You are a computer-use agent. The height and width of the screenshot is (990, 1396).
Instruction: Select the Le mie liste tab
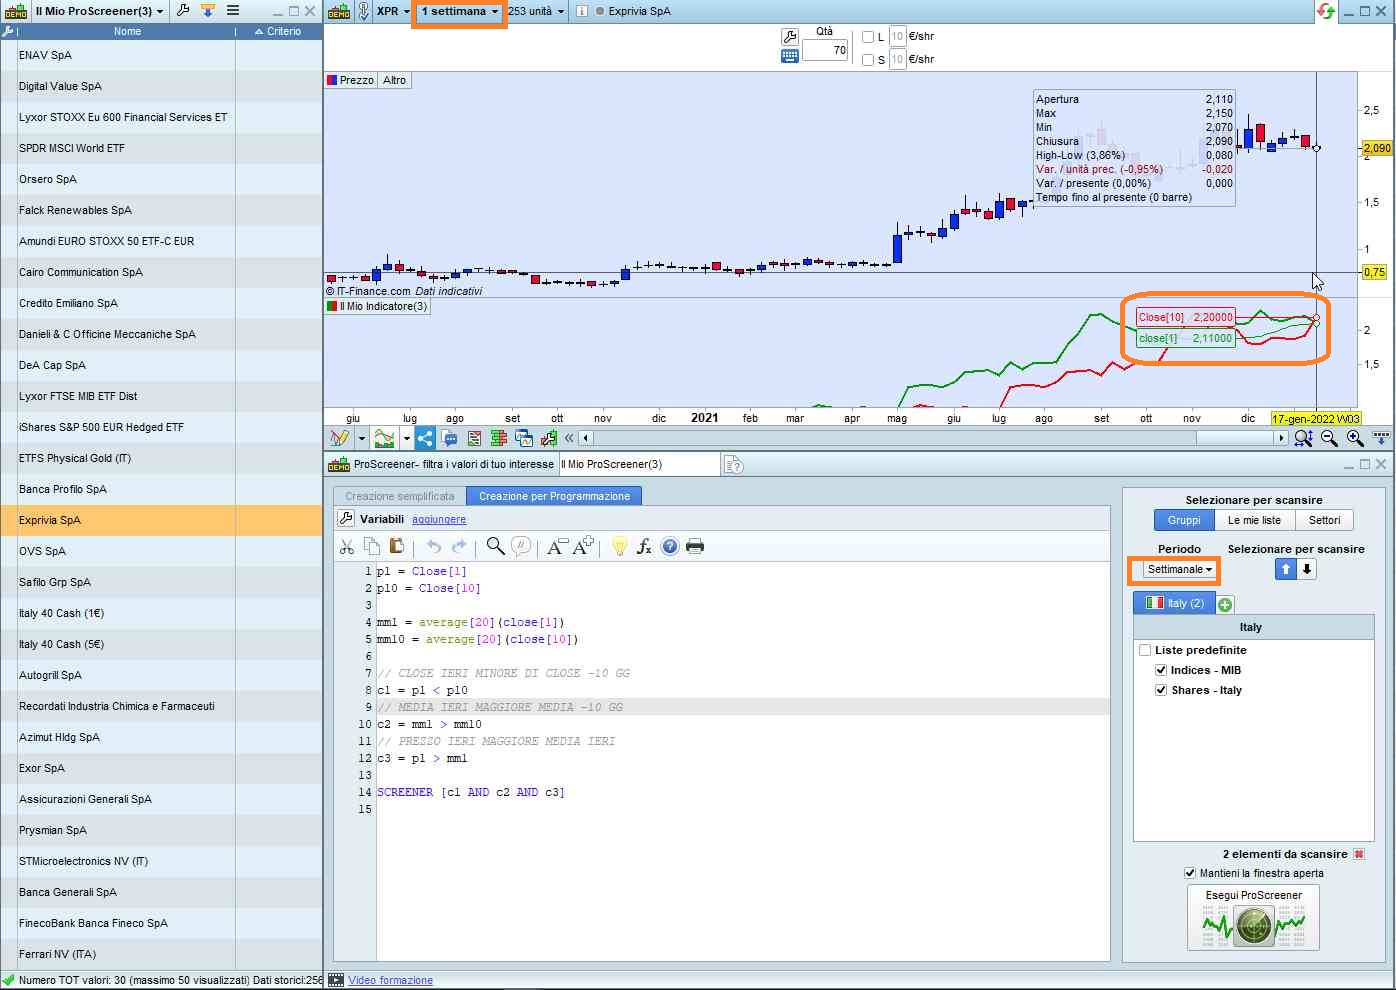(x=1254, y=520)
